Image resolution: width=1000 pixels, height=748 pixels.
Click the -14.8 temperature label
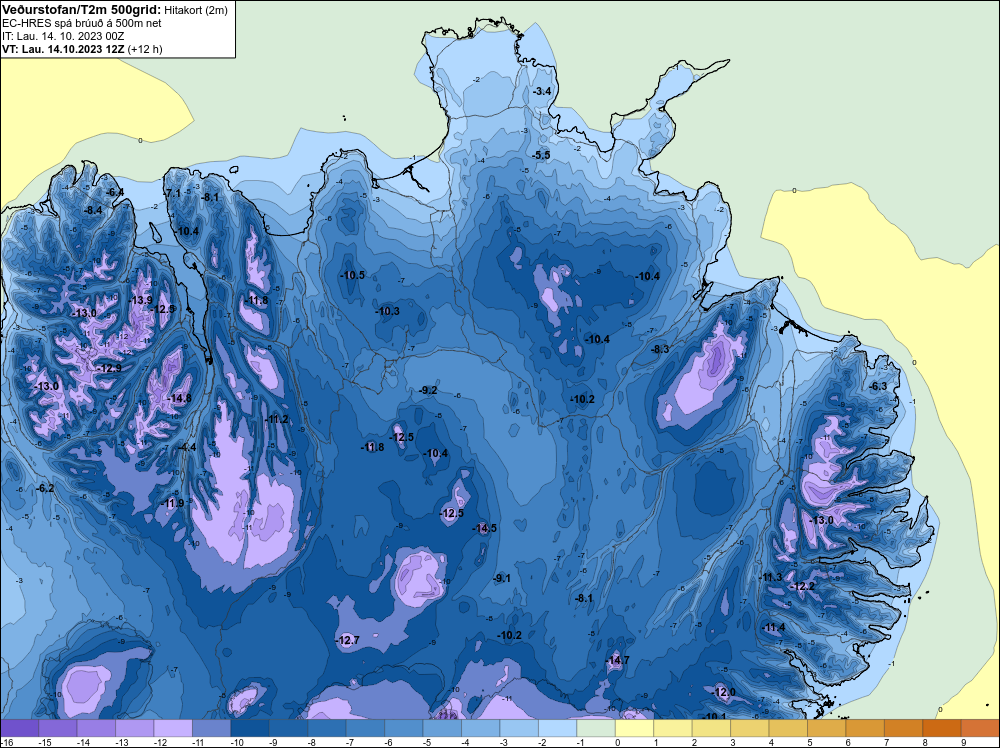coord(179,399)
